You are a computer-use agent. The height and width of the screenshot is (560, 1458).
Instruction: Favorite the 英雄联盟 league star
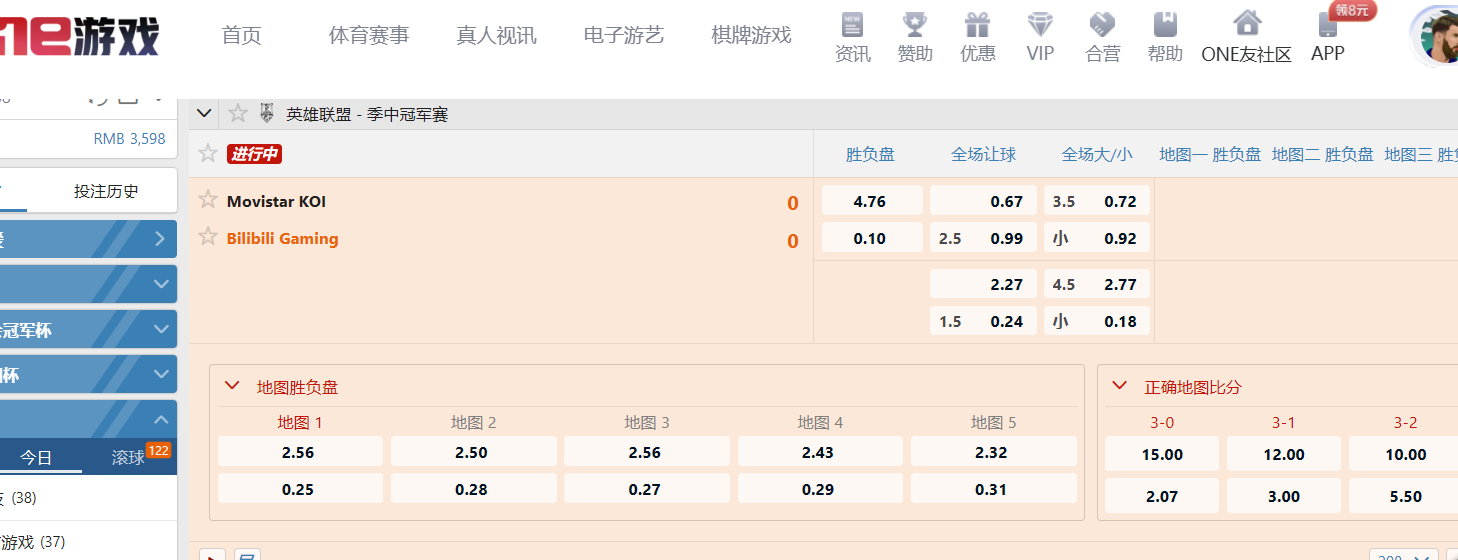tap(238, 113)
